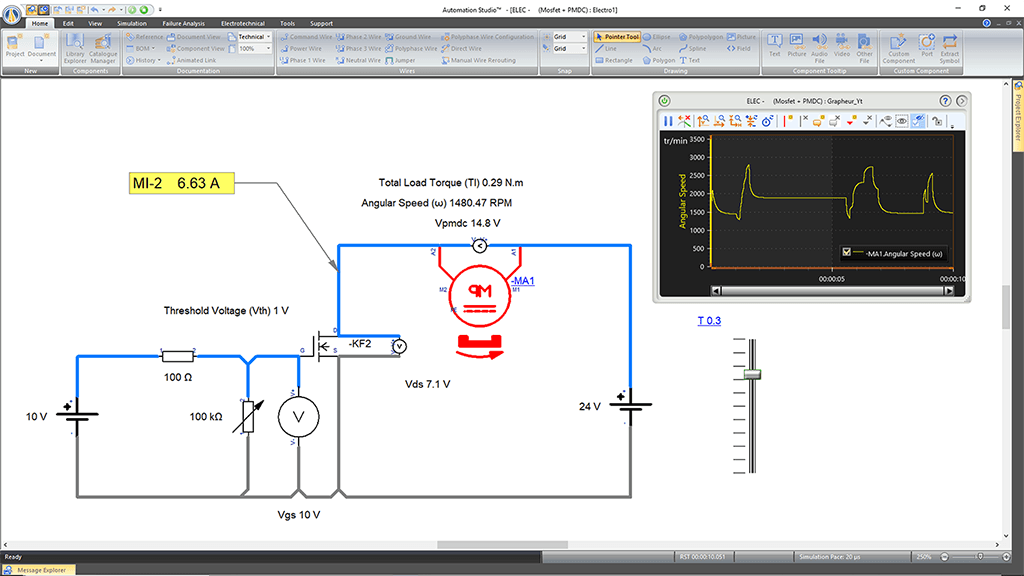Toggle the -MA1.Angular Speed curve checkbox
The image size is (1024, 576).
click(846, 252)
